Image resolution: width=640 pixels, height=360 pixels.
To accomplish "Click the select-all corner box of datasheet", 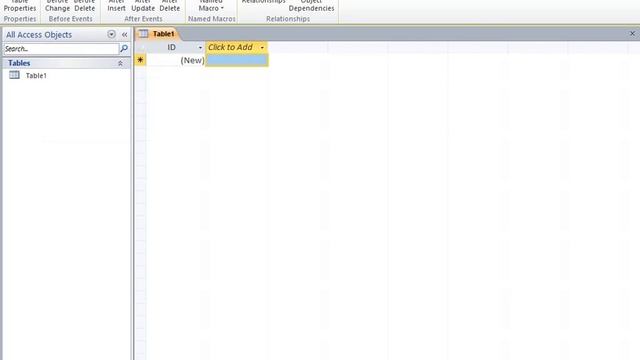I will tap(140, 47).
